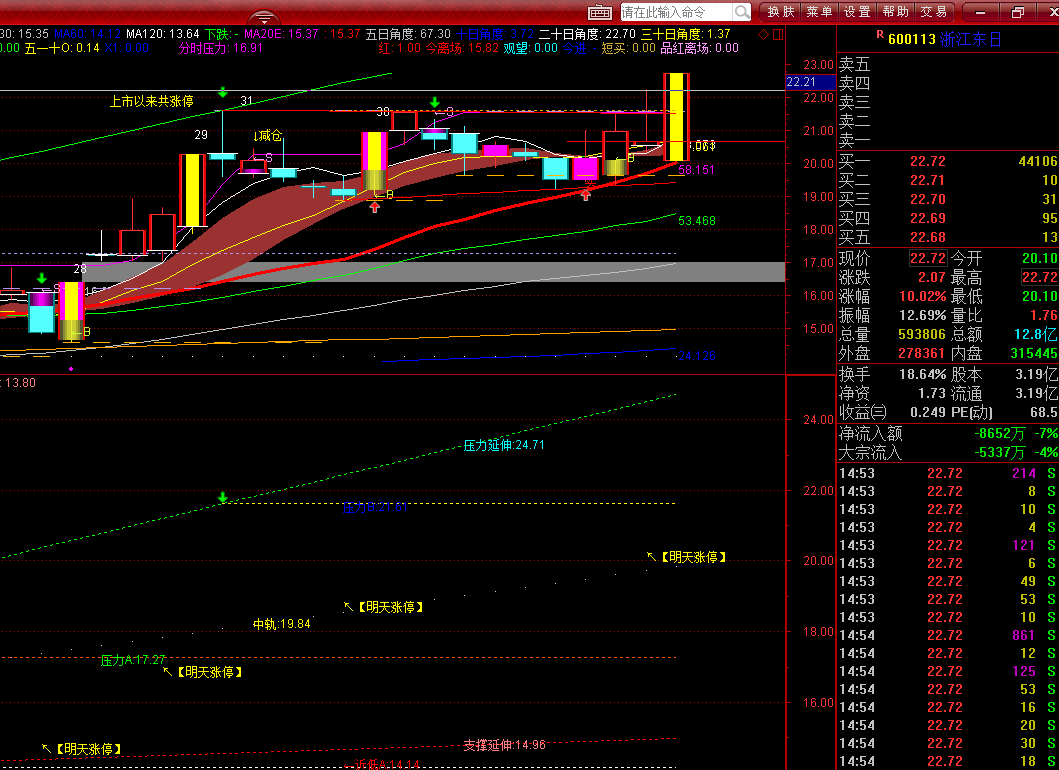Select the 买四 bid price 22.69

coord(927,218)
